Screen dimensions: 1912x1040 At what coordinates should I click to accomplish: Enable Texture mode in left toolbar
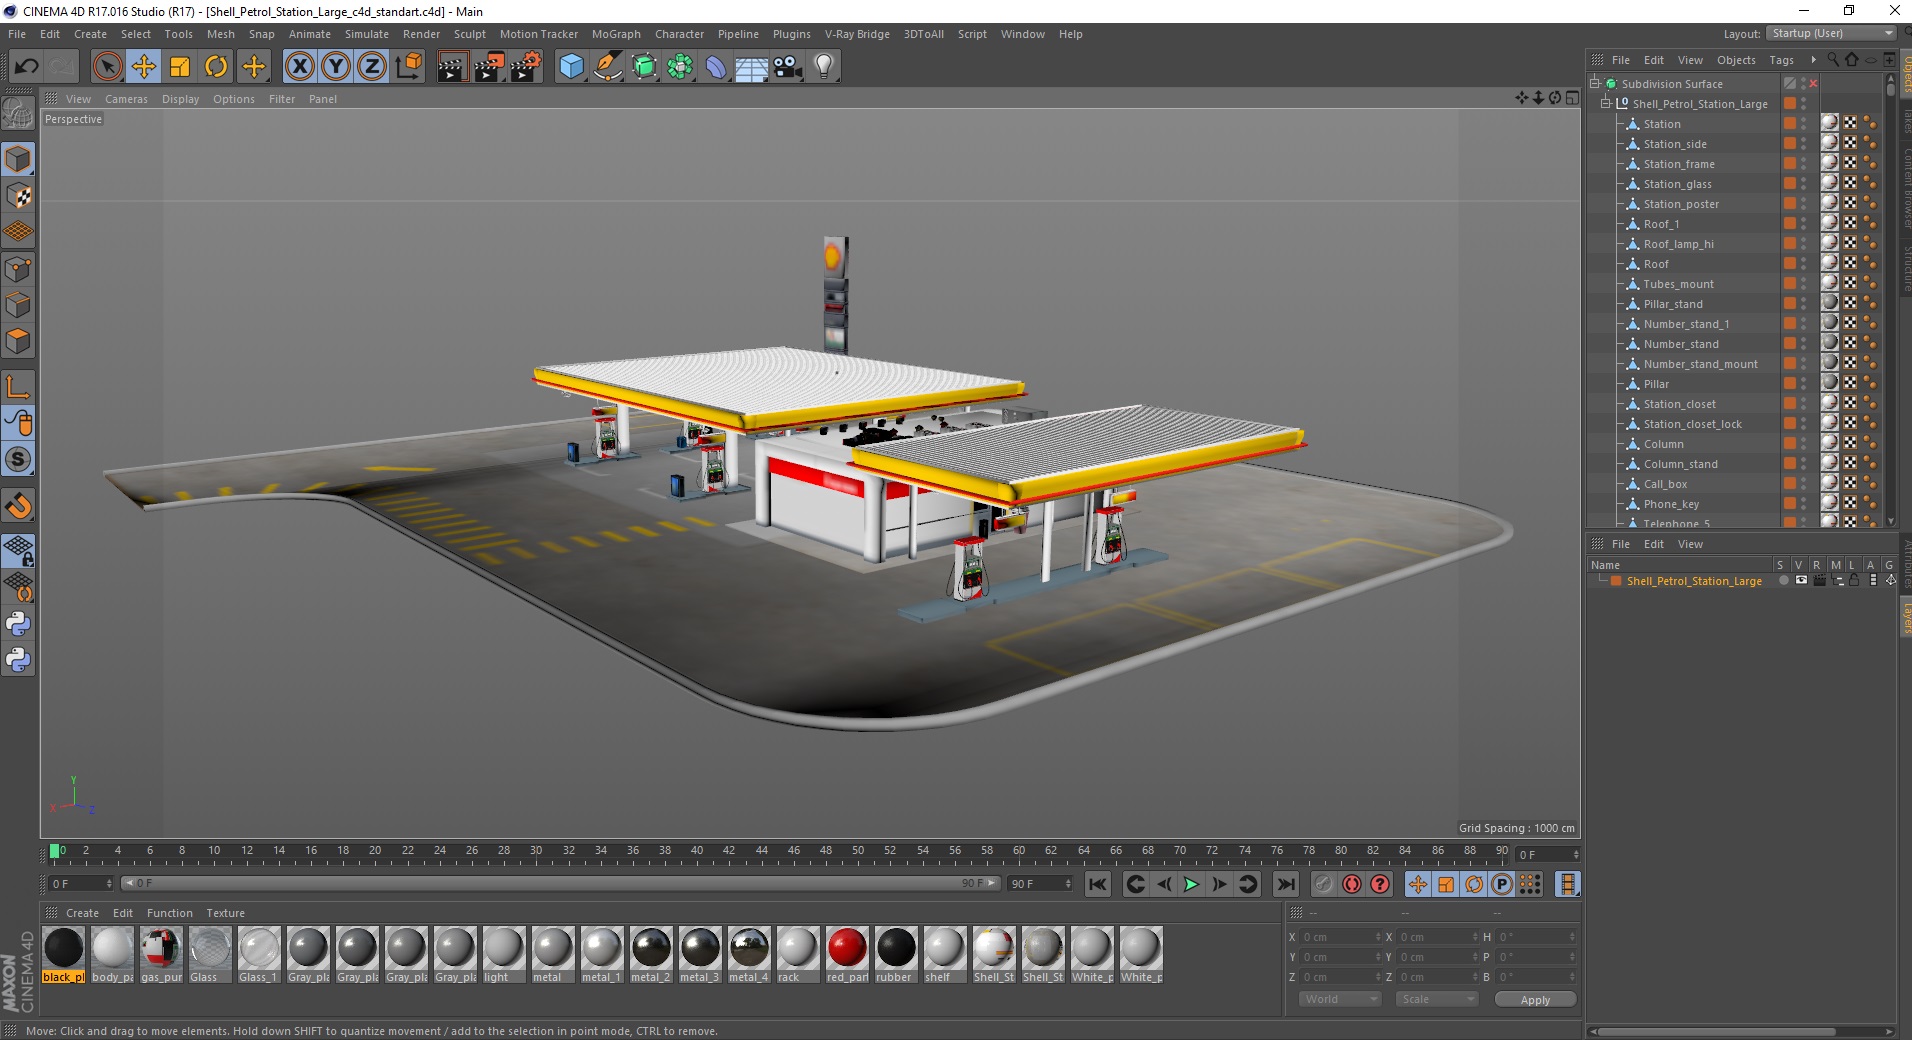18,196
